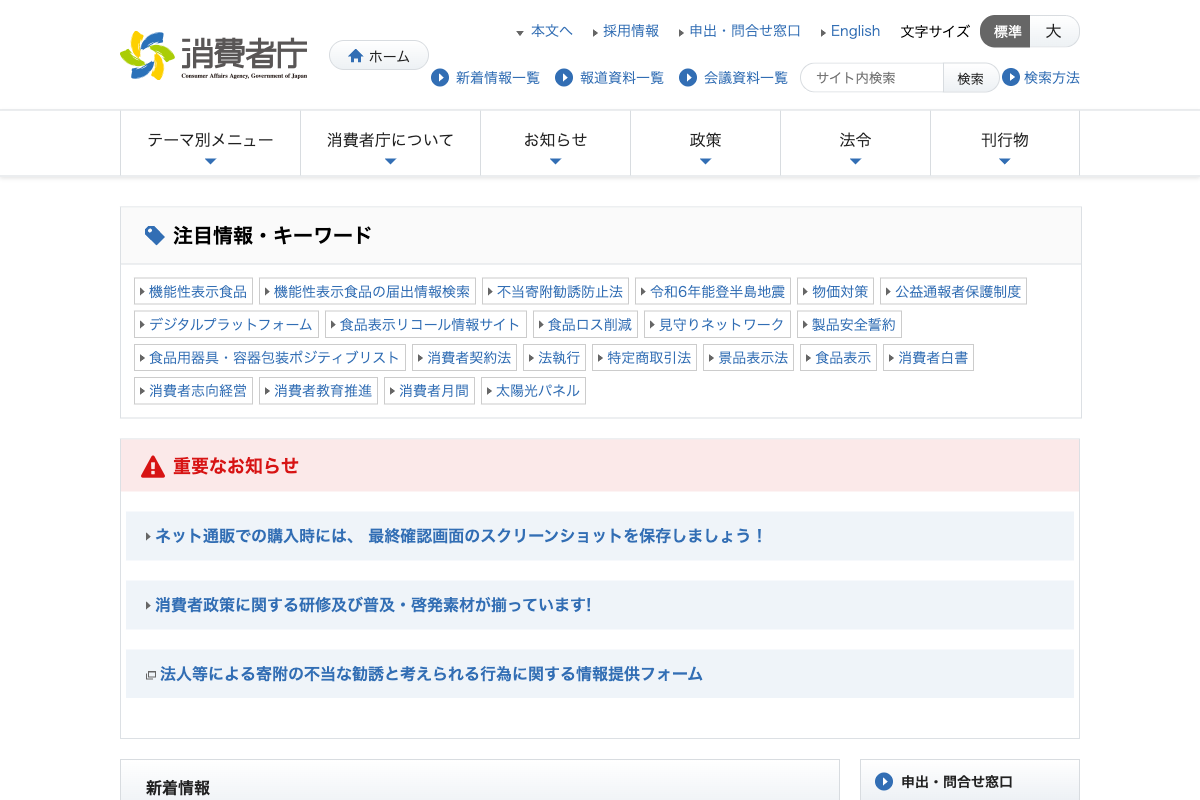This screenshot has width=1200, height=800.
Task: Open the 政策 navigation menu
Action: [x=705, y=143]
